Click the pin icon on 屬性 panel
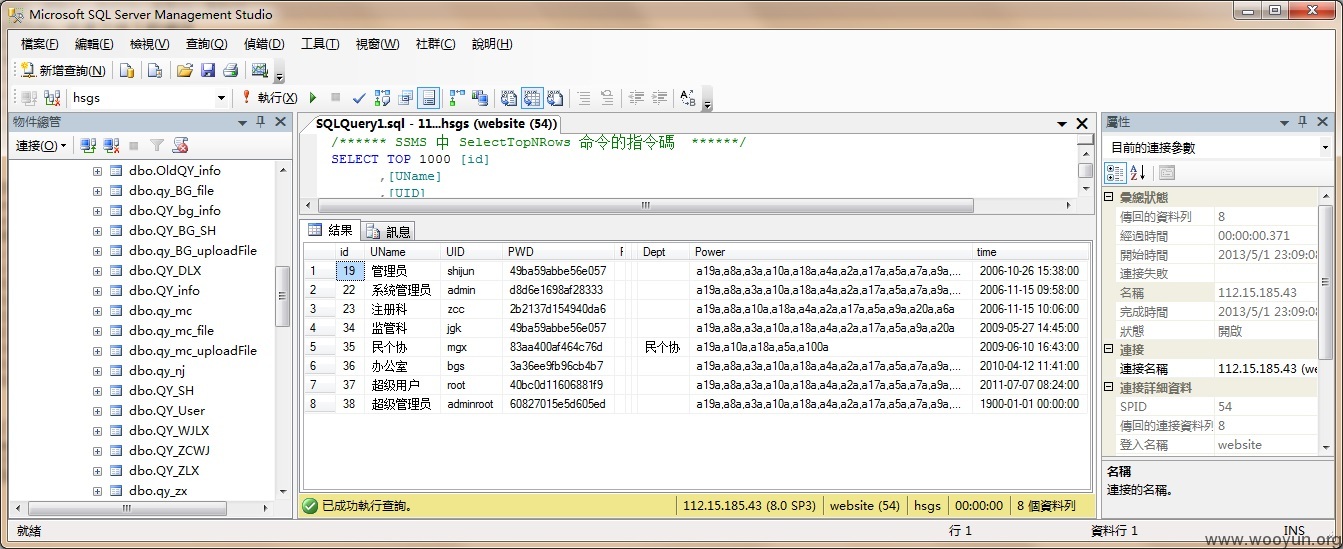 pos(1302,121)
